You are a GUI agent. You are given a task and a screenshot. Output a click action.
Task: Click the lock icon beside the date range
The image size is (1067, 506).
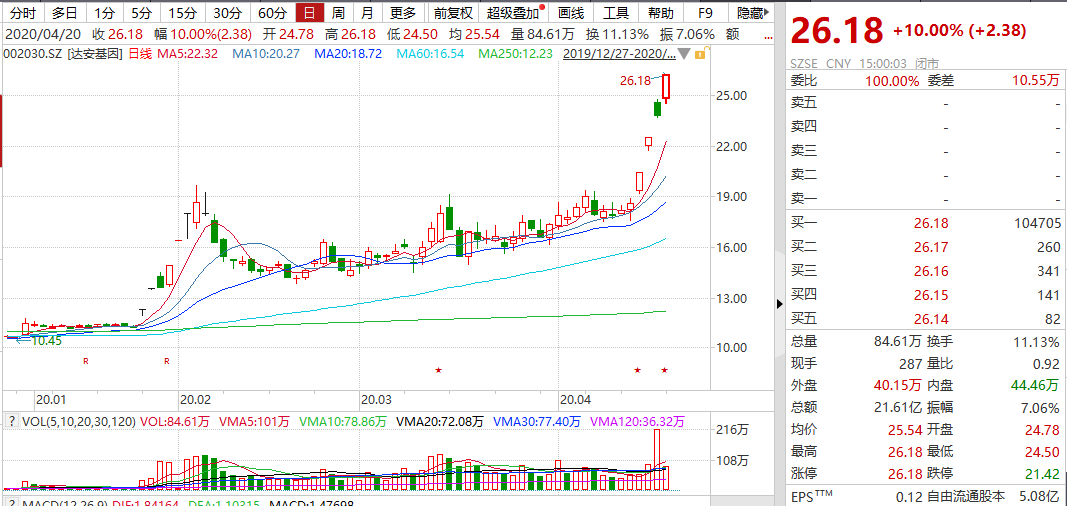(x=701, y=53)
